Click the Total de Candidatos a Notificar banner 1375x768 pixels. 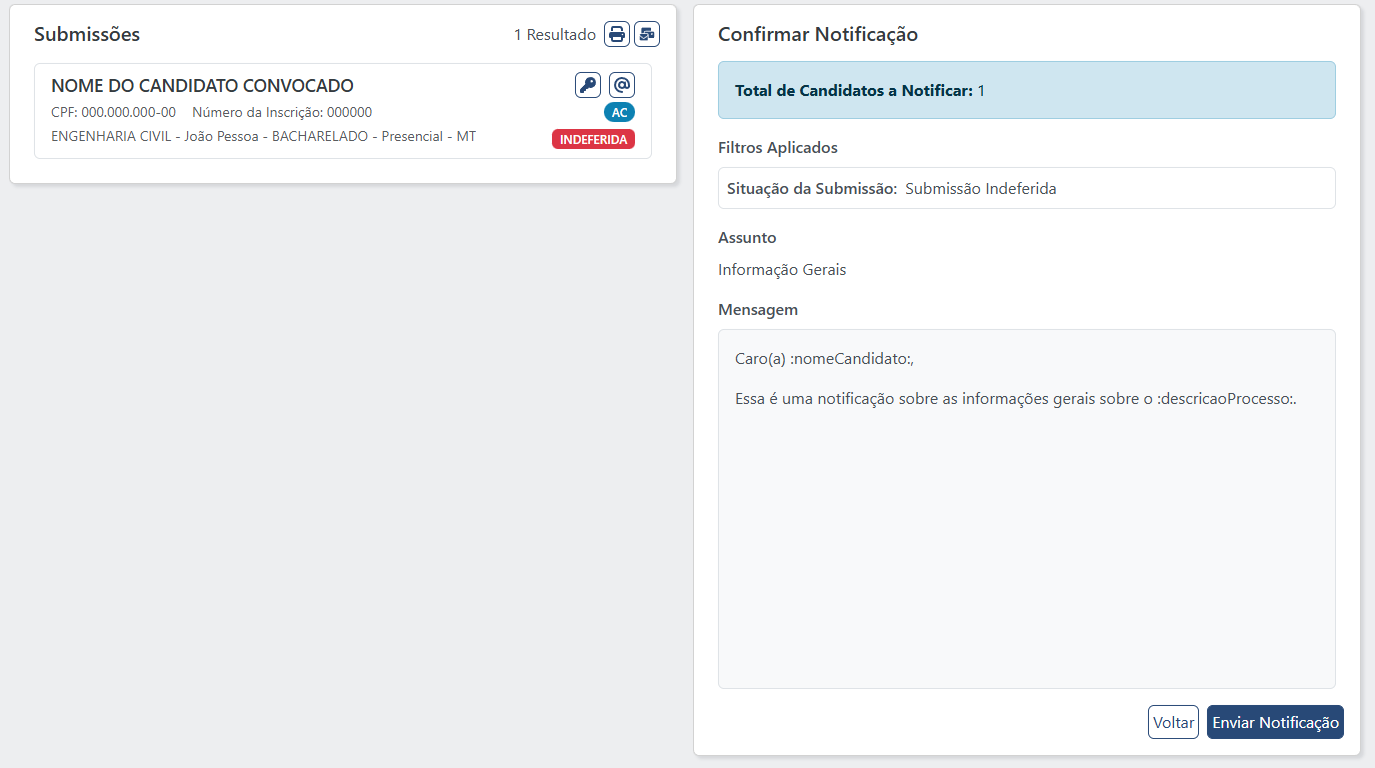click(x=1025, y=90)
